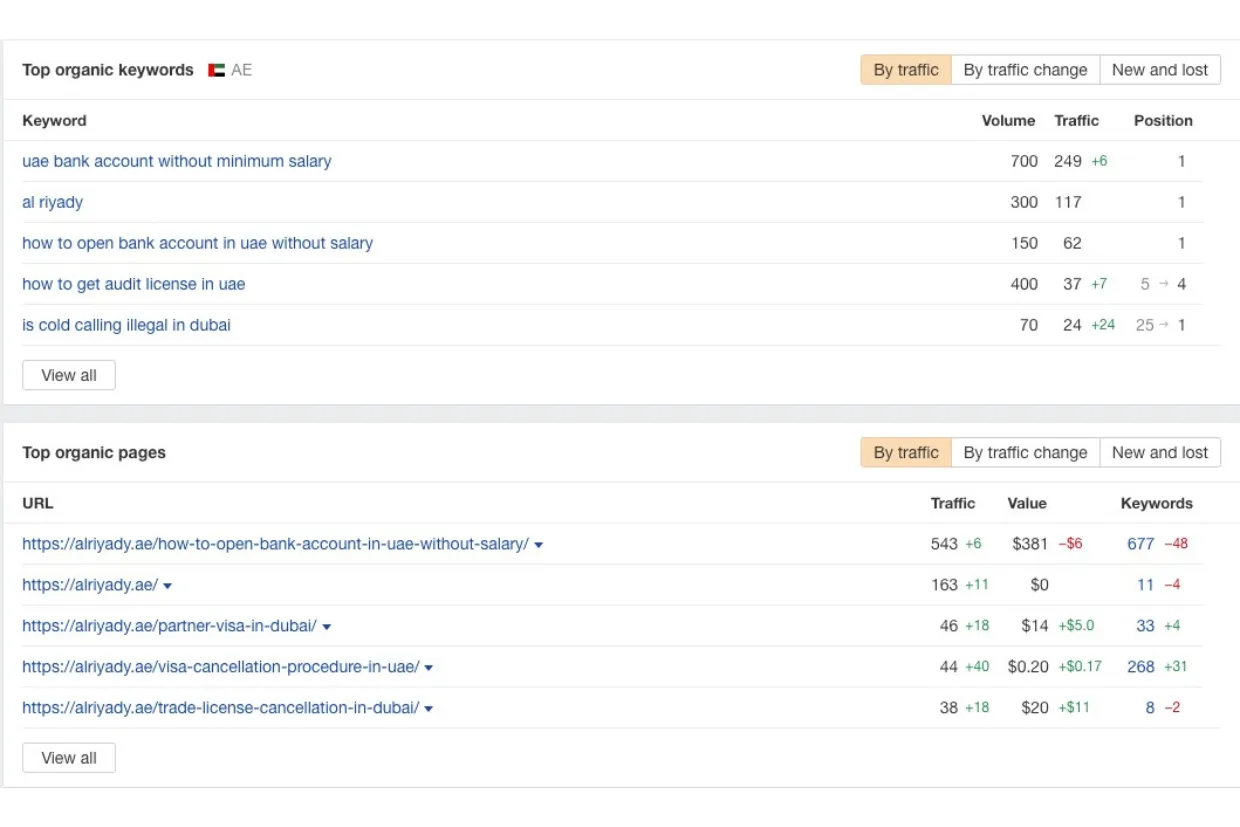Click keywords count 8 for trade license row
Screen dimensions: 1240x827
1150,708
